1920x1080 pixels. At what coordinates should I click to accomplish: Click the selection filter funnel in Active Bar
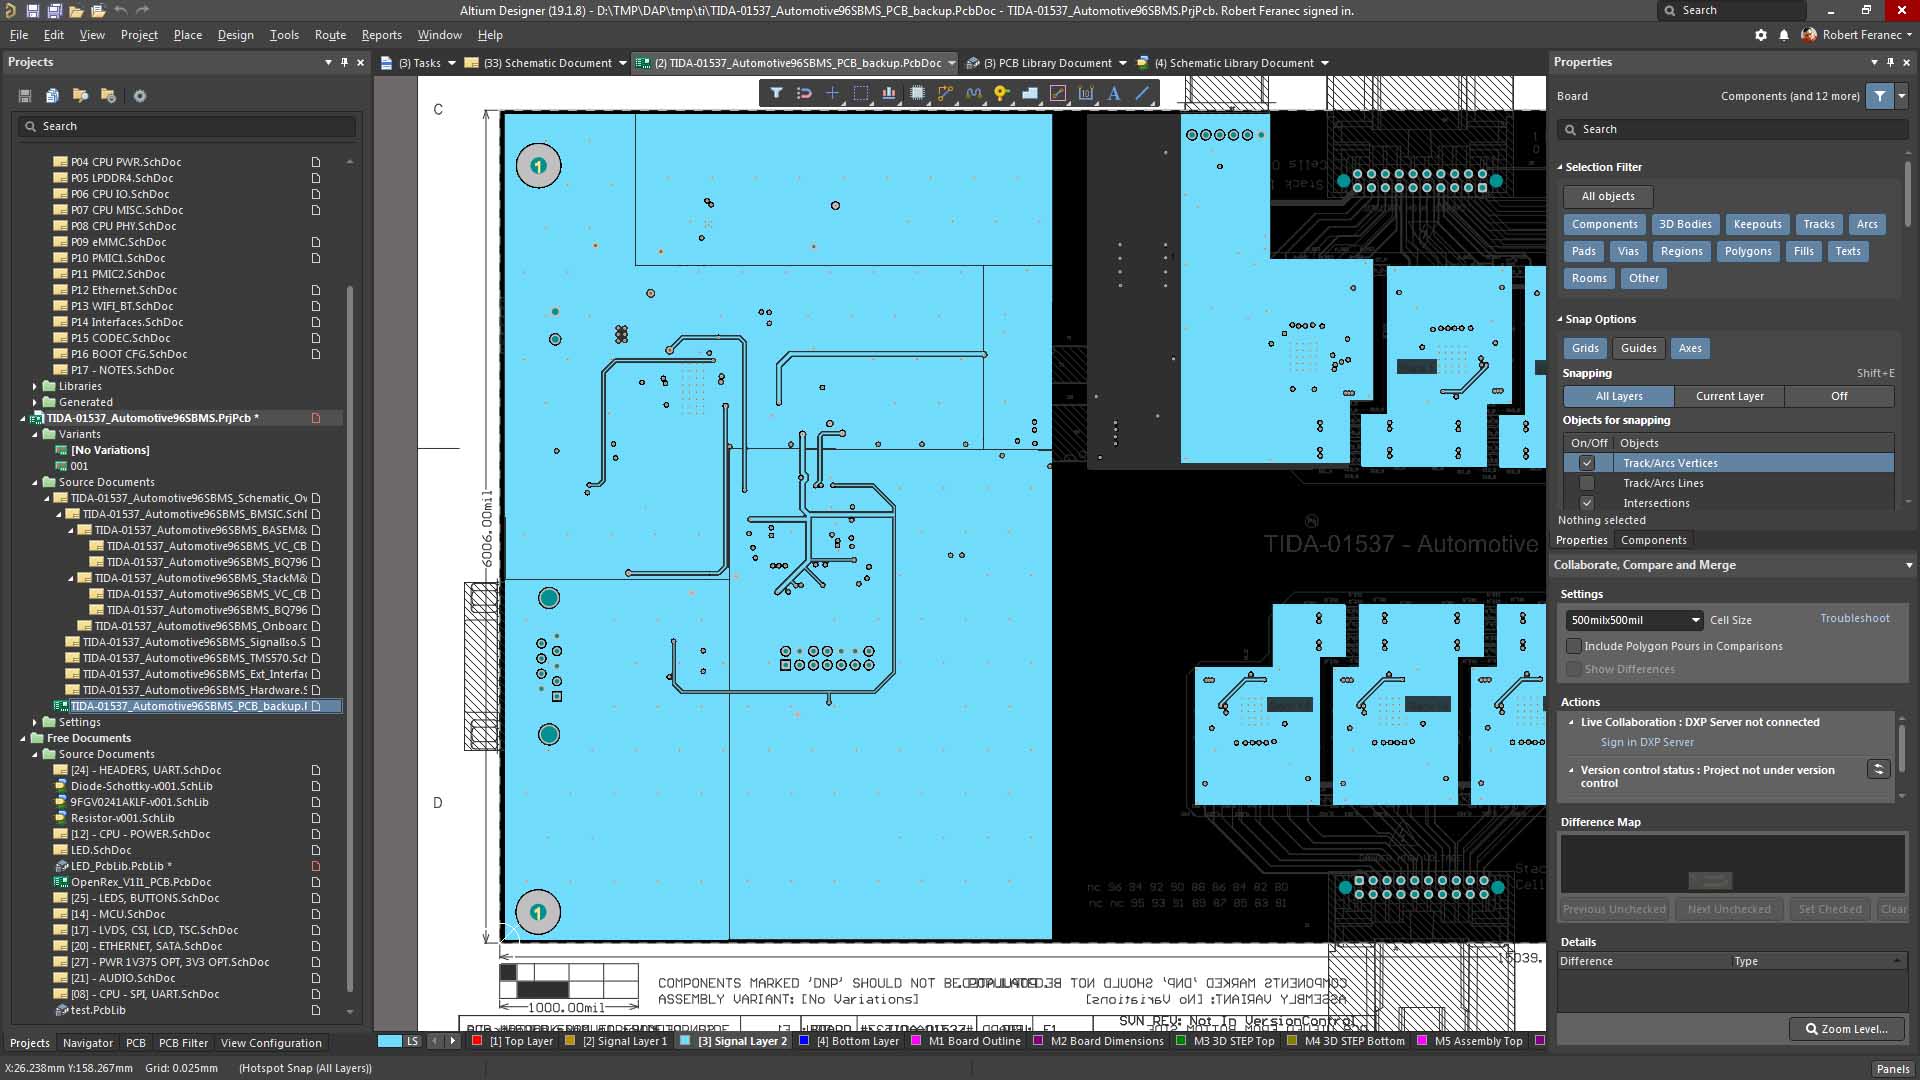tap(776, 93)
